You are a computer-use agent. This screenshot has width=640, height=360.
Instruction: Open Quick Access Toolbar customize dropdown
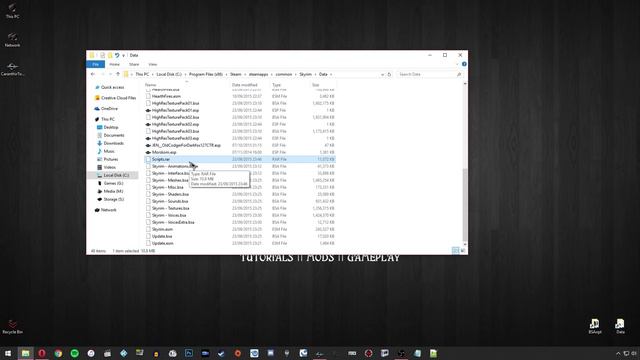tap(123, 55)
